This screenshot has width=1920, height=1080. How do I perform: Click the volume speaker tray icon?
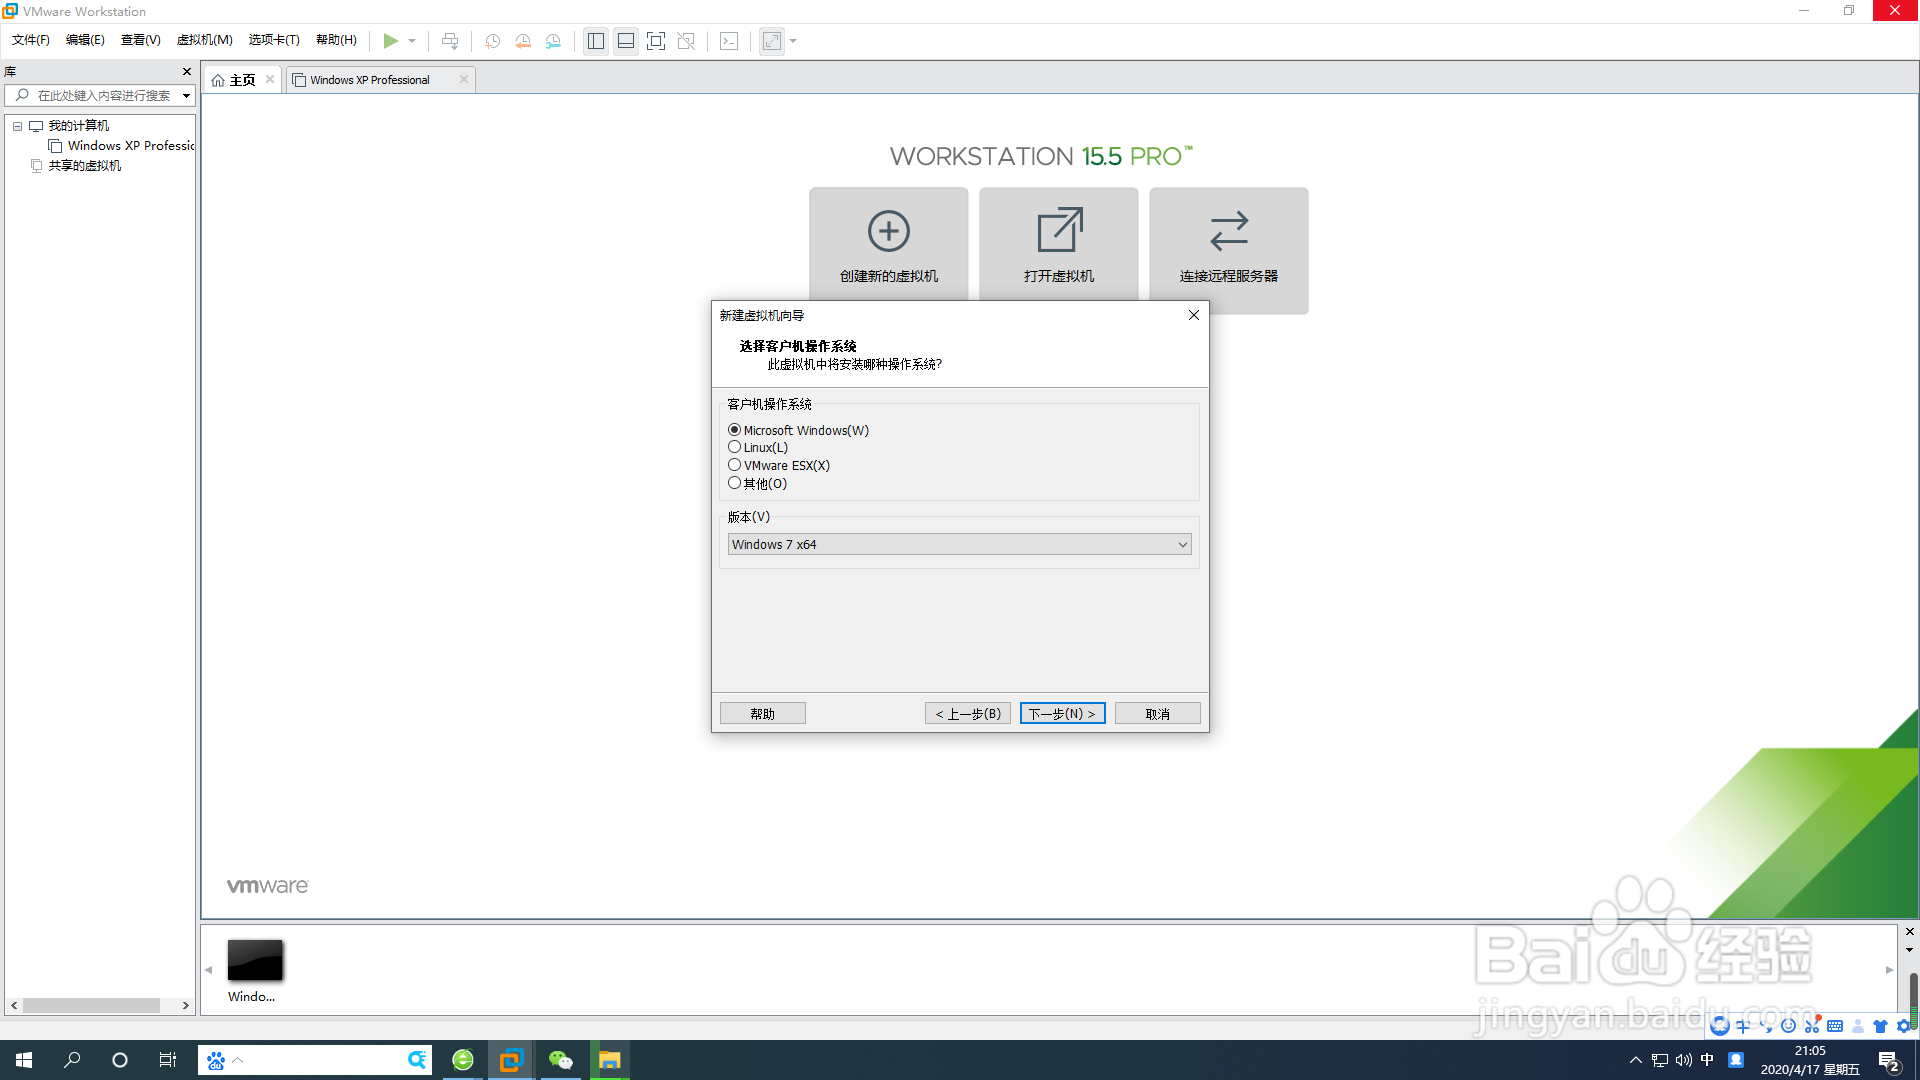pos(1684,1060)
